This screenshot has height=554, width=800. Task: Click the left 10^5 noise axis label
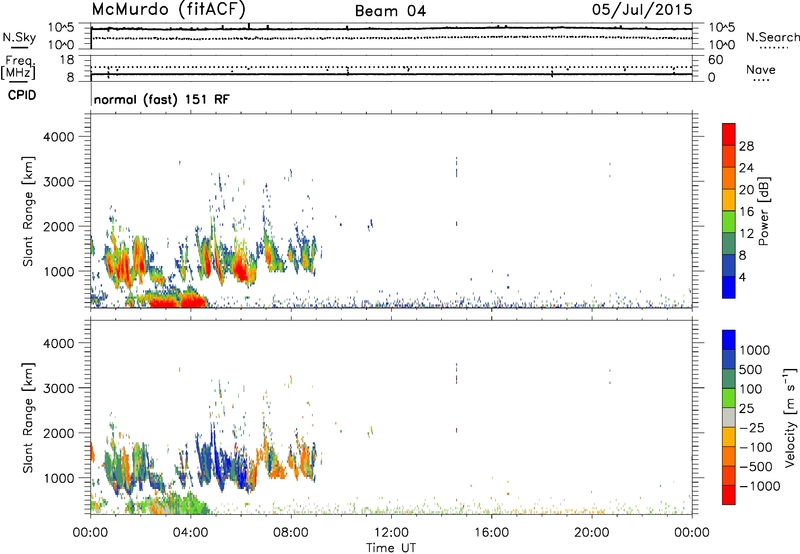(x=61, y=27)
